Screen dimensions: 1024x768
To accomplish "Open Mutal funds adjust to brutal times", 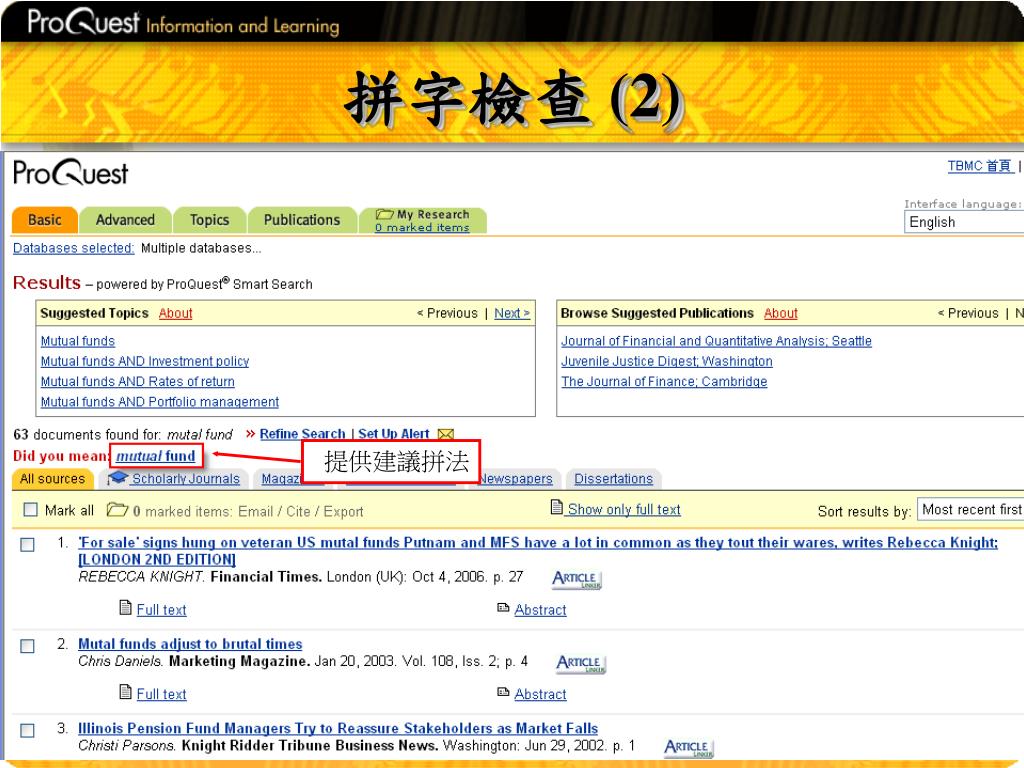I will [x=190, y=644].
